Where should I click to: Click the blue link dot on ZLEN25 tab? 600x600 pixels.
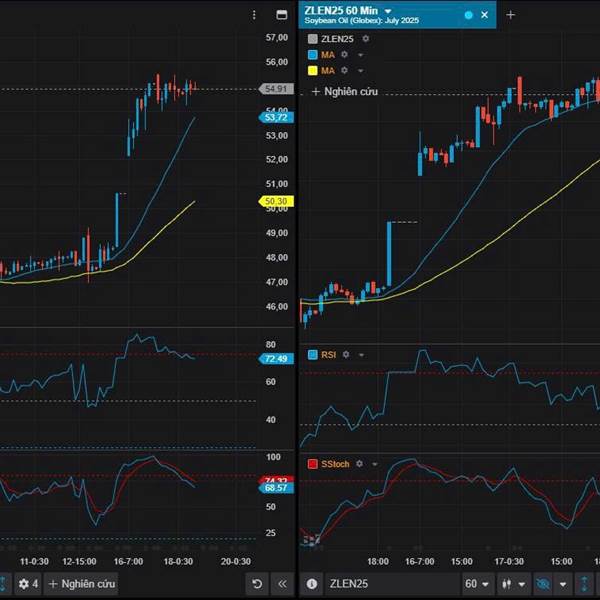click(468, 15)
